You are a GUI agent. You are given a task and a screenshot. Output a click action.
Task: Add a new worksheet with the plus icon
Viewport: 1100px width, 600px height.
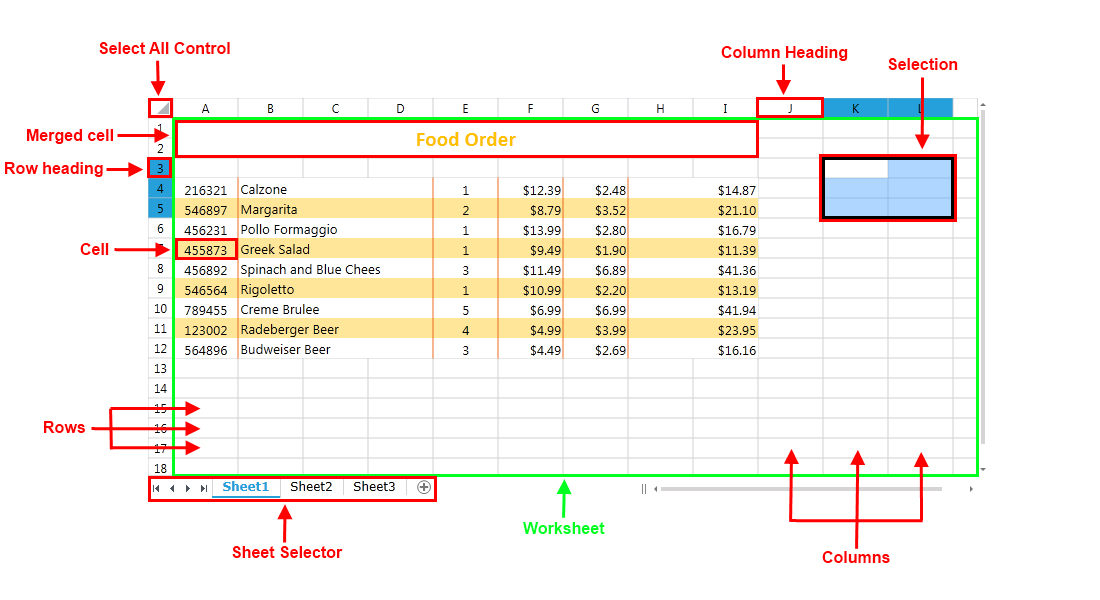[424, 488]
